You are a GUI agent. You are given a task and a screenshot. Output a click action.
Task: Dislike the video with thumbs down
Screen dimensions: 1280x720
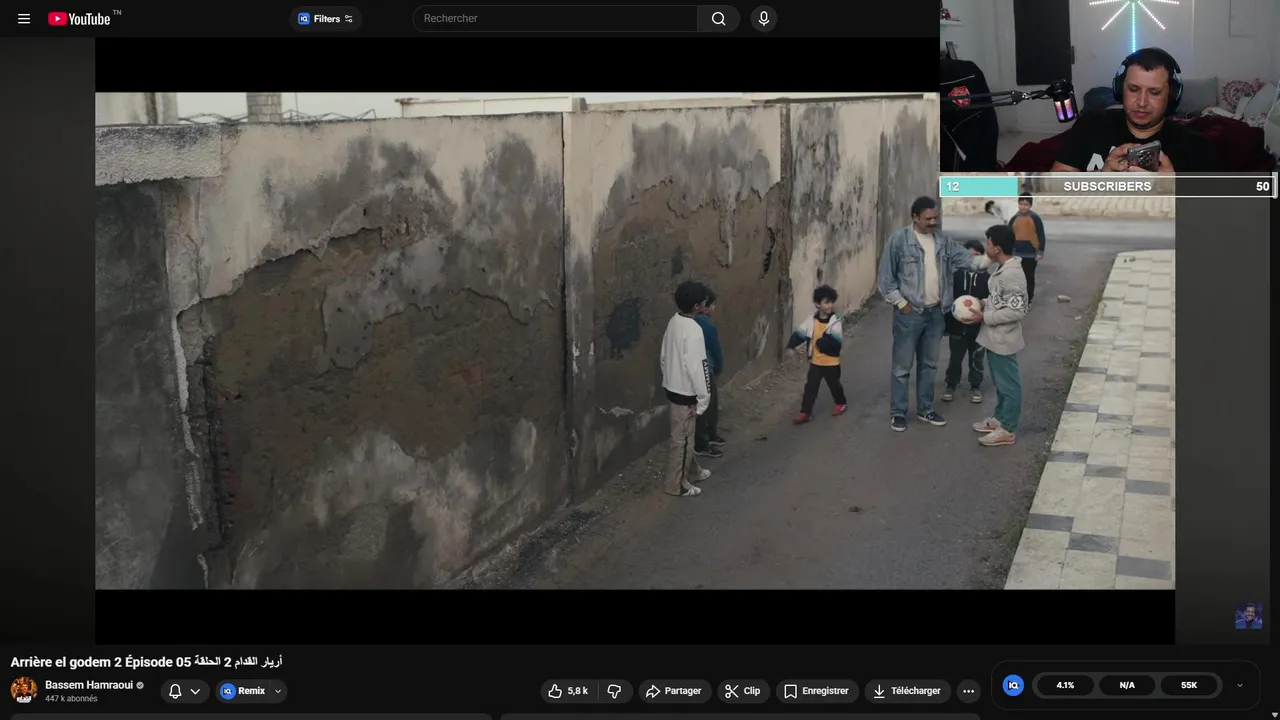(x=614, y=691)
